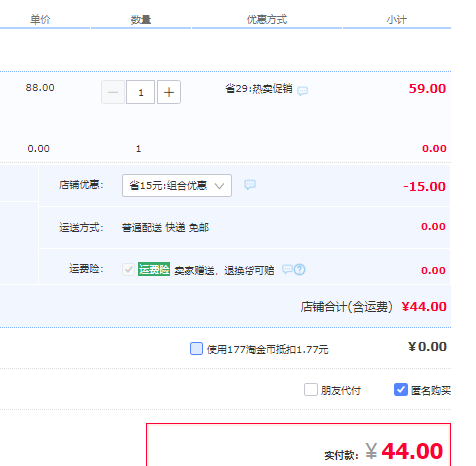Screen dimensions: 476x466
Task: Click the 小计 column header
Action: 397,20
